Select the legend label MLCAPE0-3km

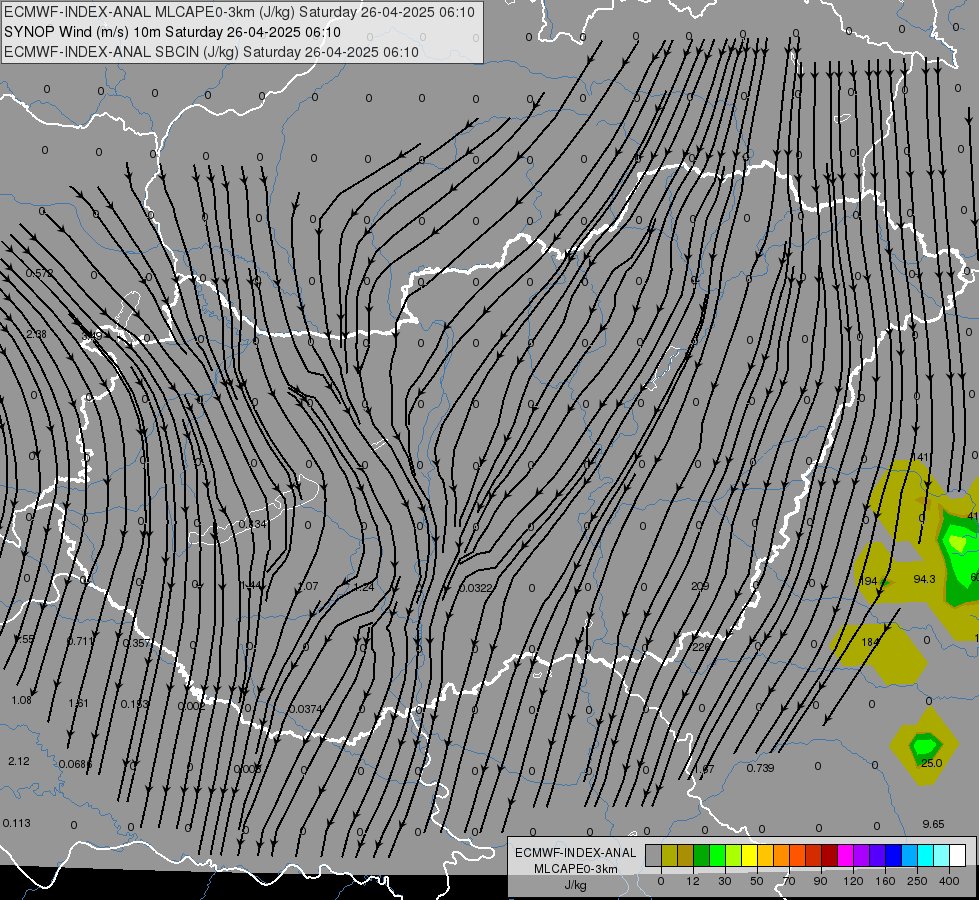pos(576,869)
